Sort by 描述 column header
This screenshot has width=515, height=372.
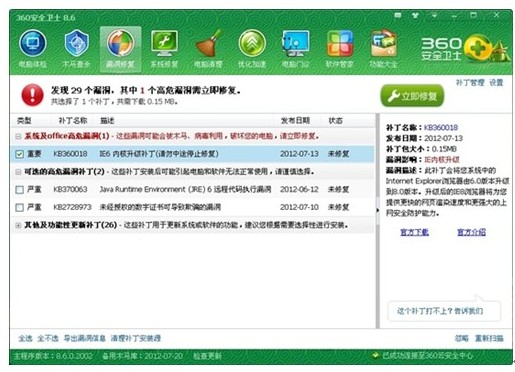(x=107, y=121)
